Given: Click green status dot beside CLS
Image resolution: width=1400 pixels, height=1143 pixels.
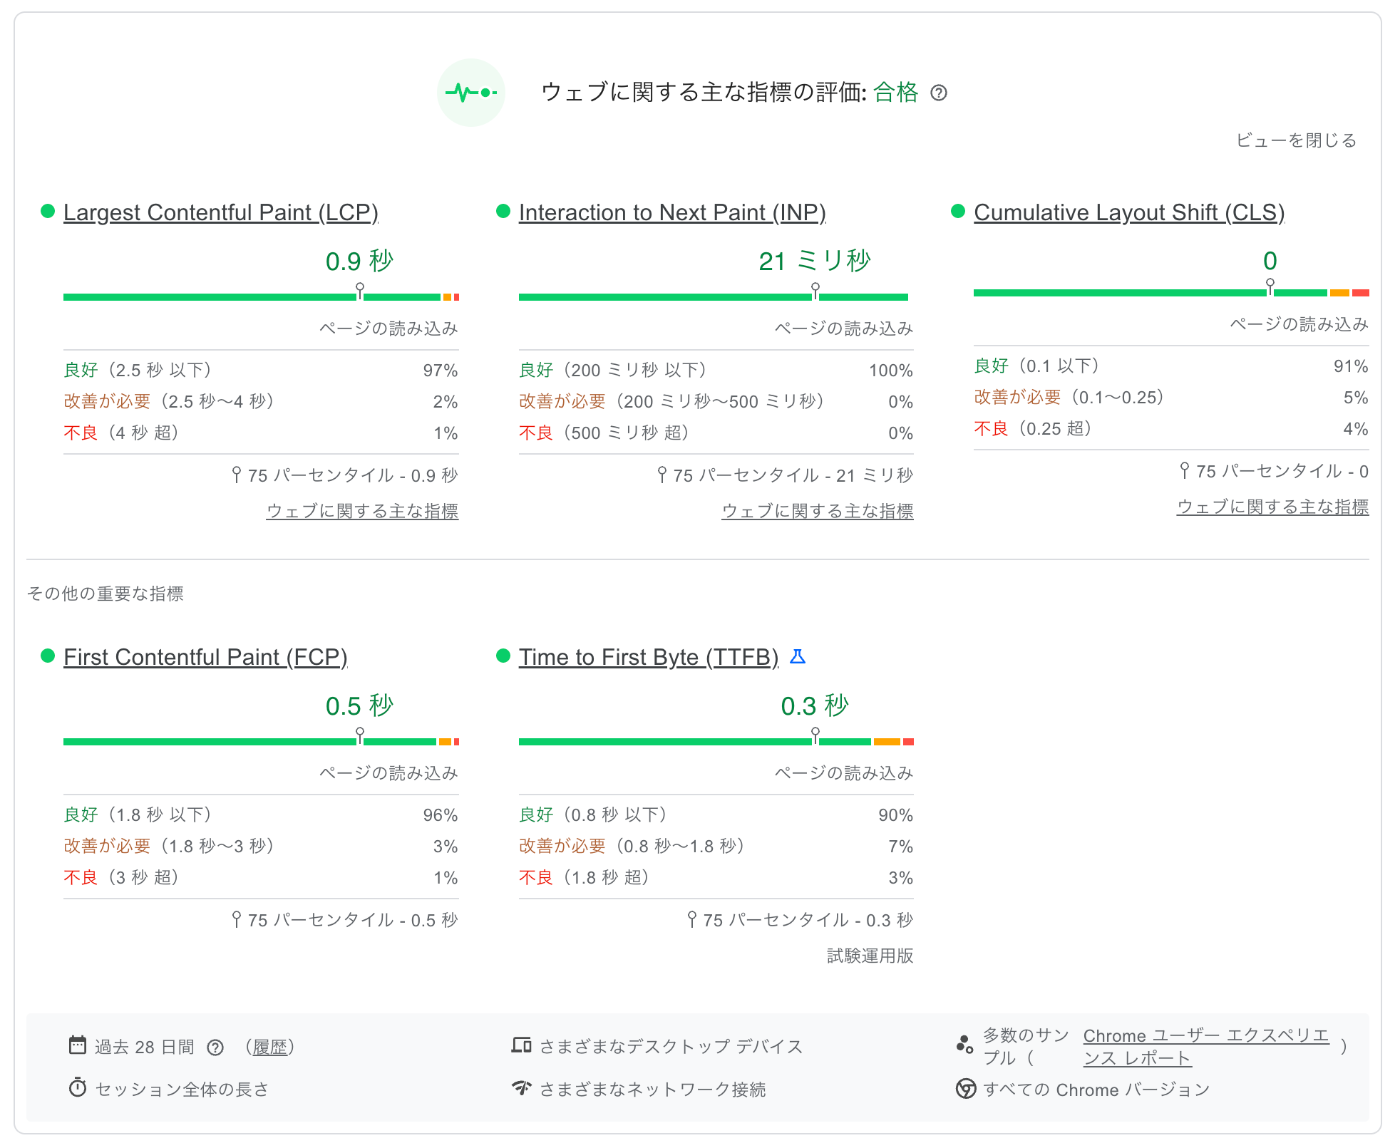Looking at the screenshot, I should (958, 211).
